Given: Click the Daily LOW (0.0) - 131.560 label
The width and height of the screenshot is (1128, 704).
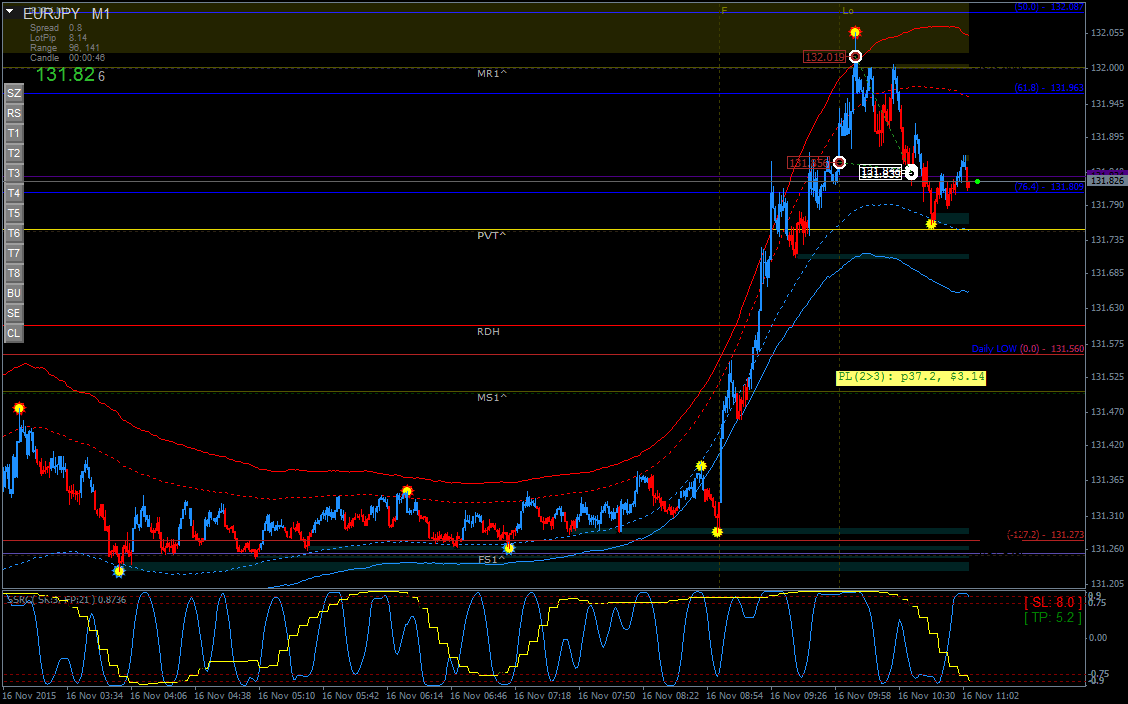Looking at the screenshot, I should point(1028,349).
